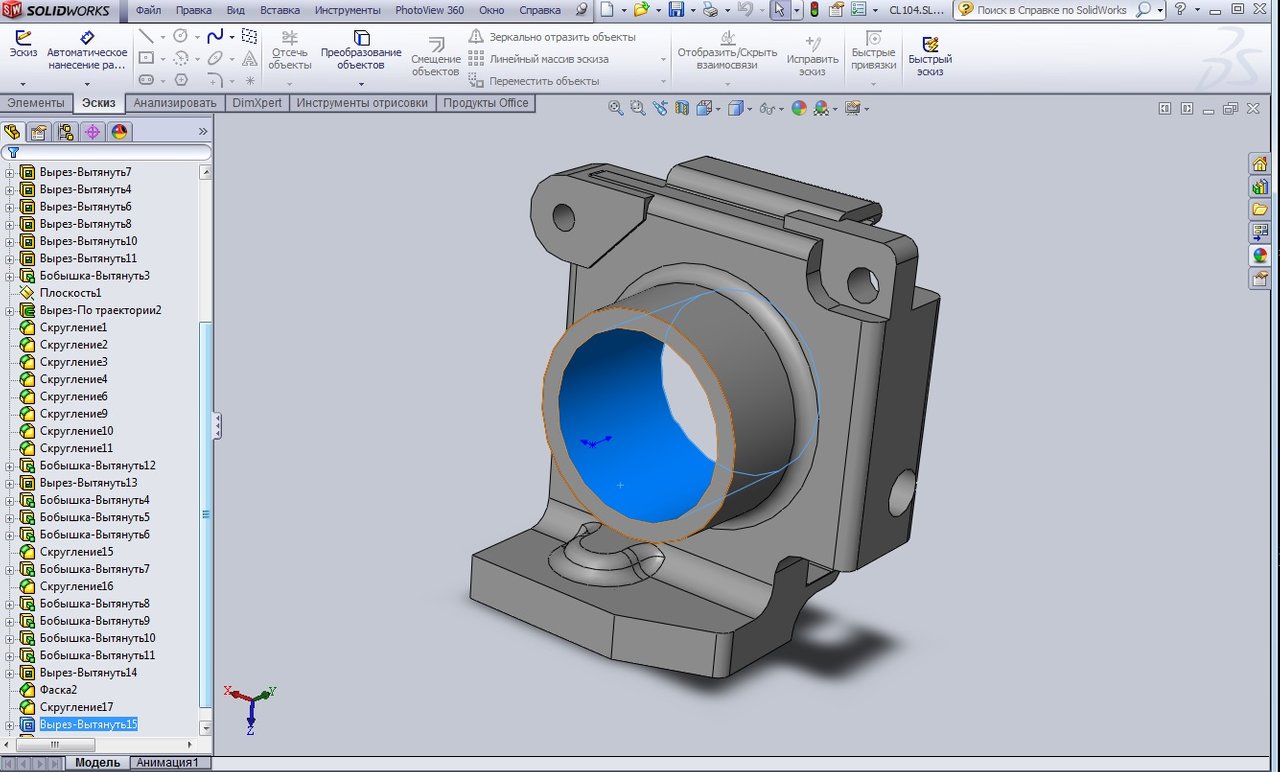Expand the Вырез-Вытянуть15 tree node

10,725
